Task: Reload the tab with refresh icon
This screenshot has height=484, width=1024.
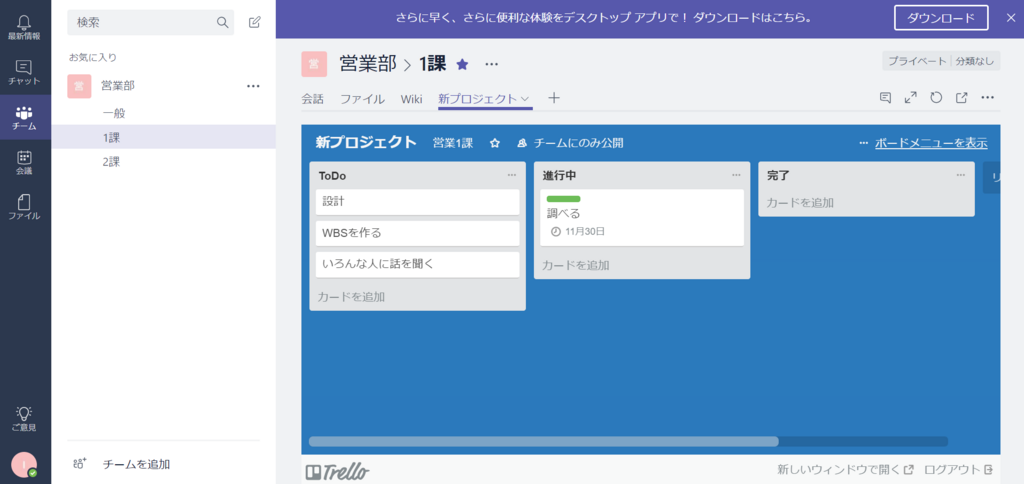Action: point(936,98)
